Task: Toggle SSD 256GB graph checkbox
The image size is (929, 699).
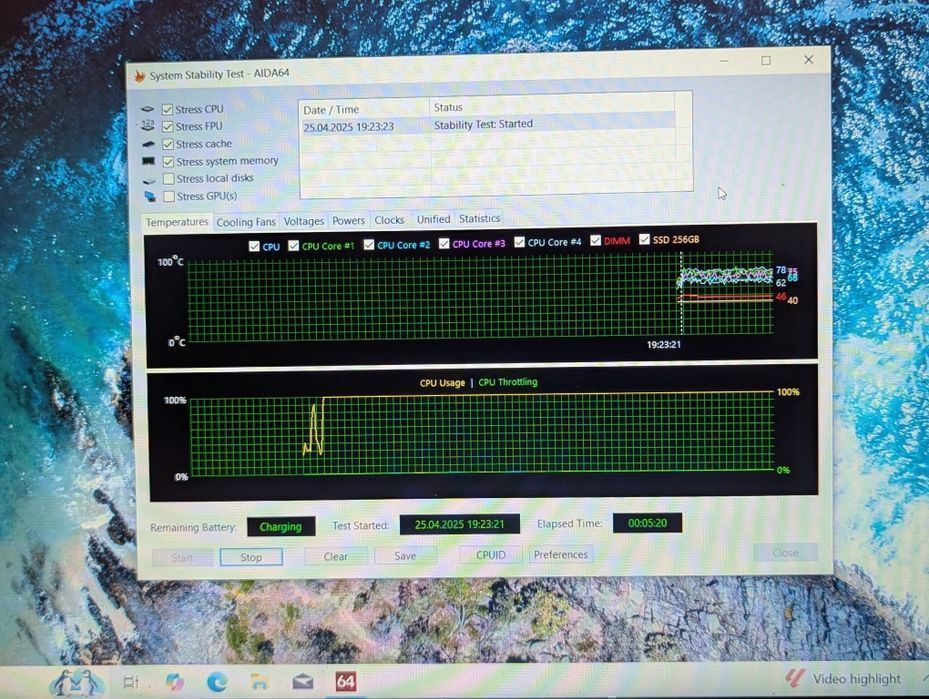Action: (x=645, y=239)
